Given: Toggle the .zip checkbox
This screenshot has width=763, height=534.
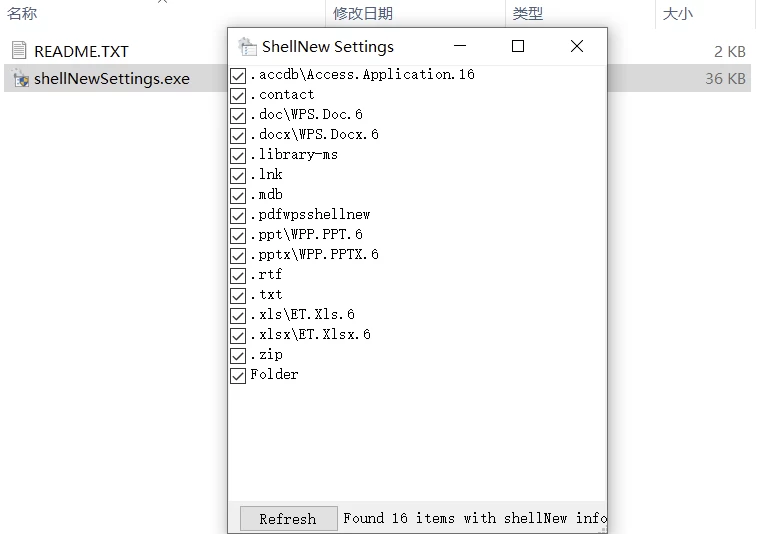Looking at the screenshot, I should (238, 356).
